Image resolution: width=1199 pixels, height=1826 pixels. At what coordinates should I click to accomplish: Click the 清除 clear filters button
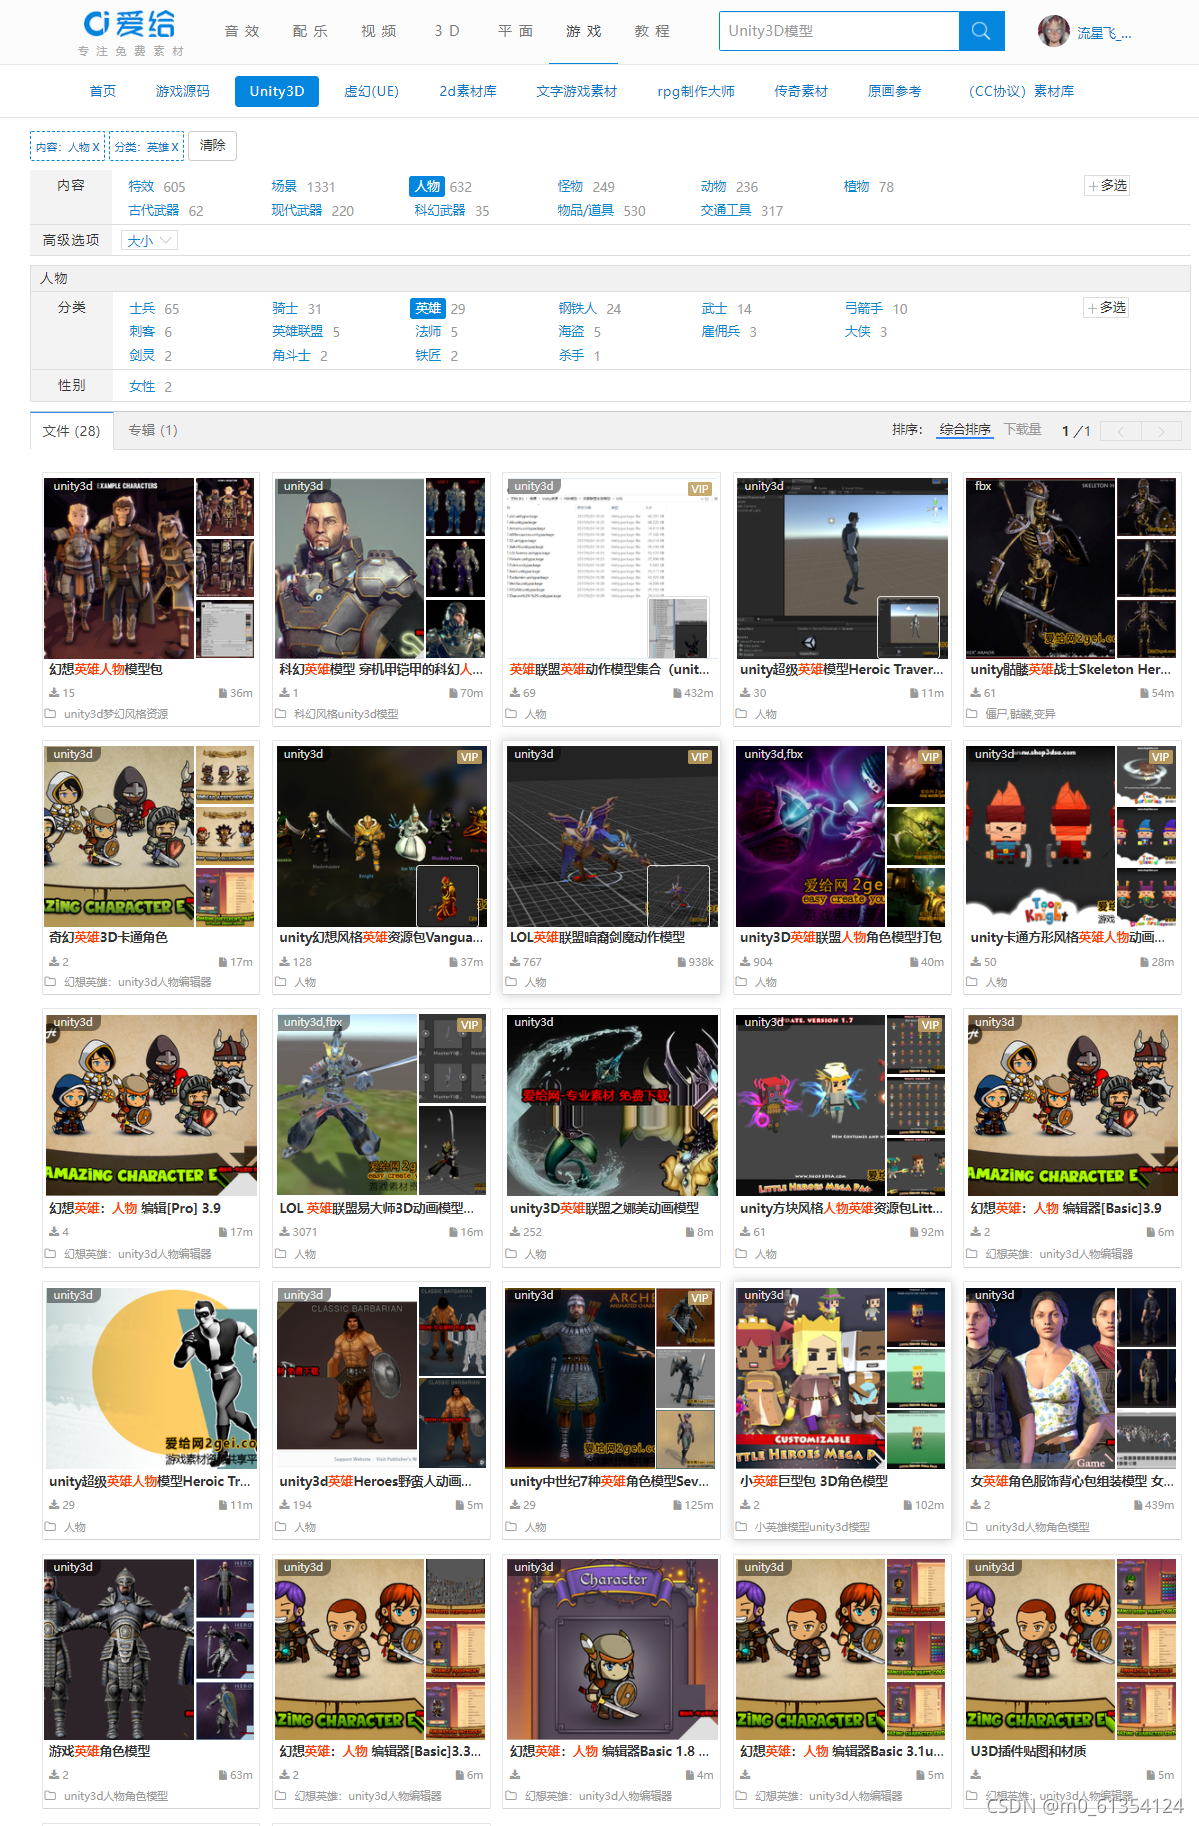point(213,146)
